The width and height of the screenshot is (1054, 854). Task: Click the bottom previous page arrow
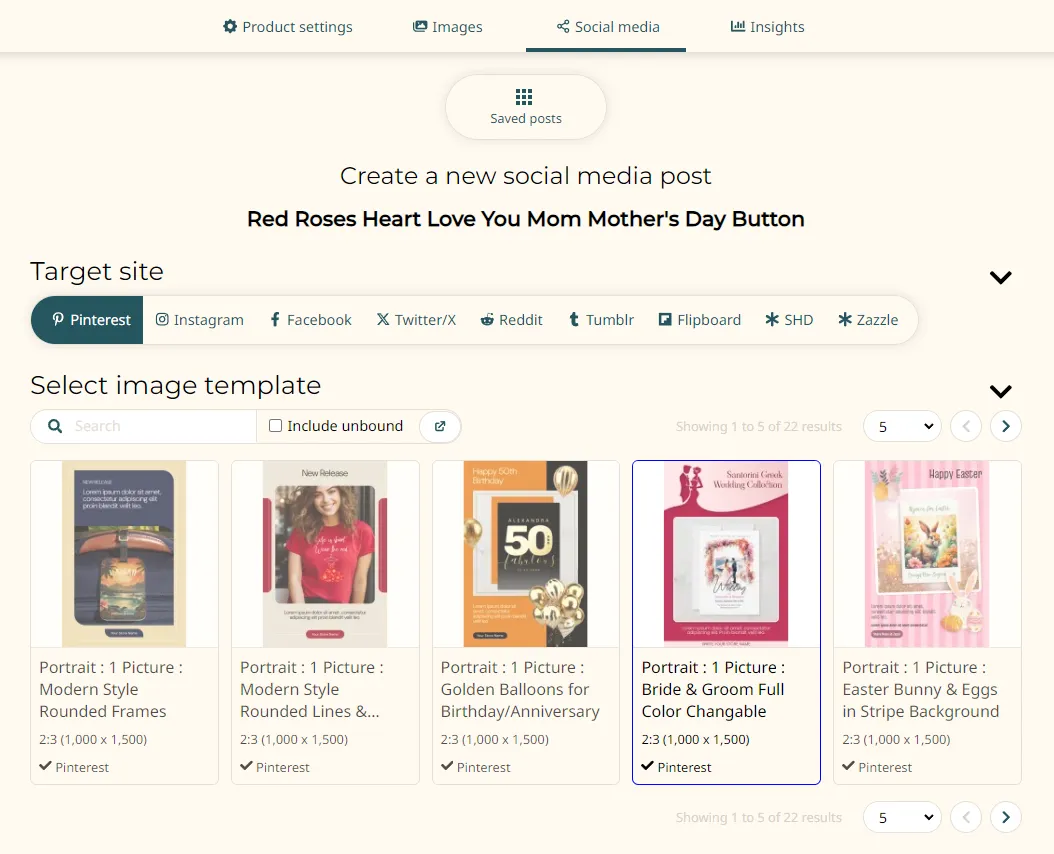tap(966, 817)
